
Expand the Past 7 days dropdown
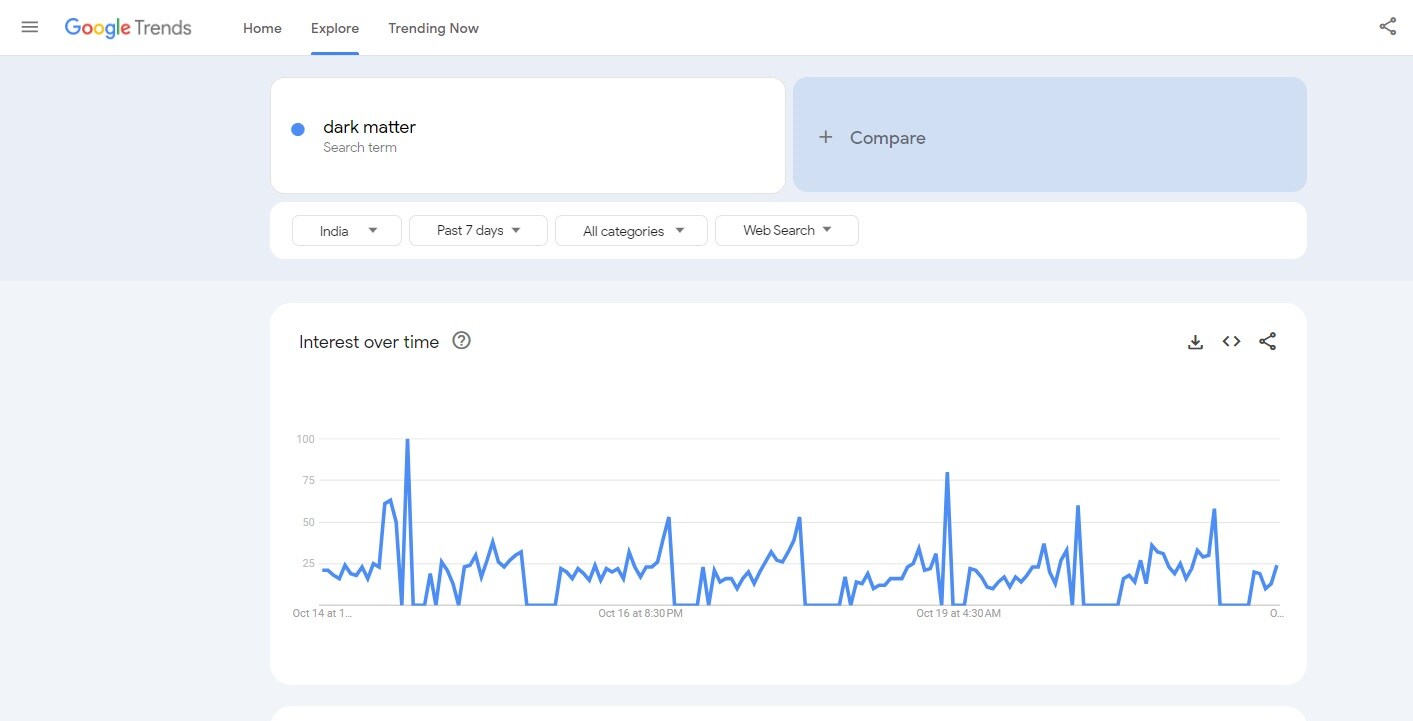point(478,231)
